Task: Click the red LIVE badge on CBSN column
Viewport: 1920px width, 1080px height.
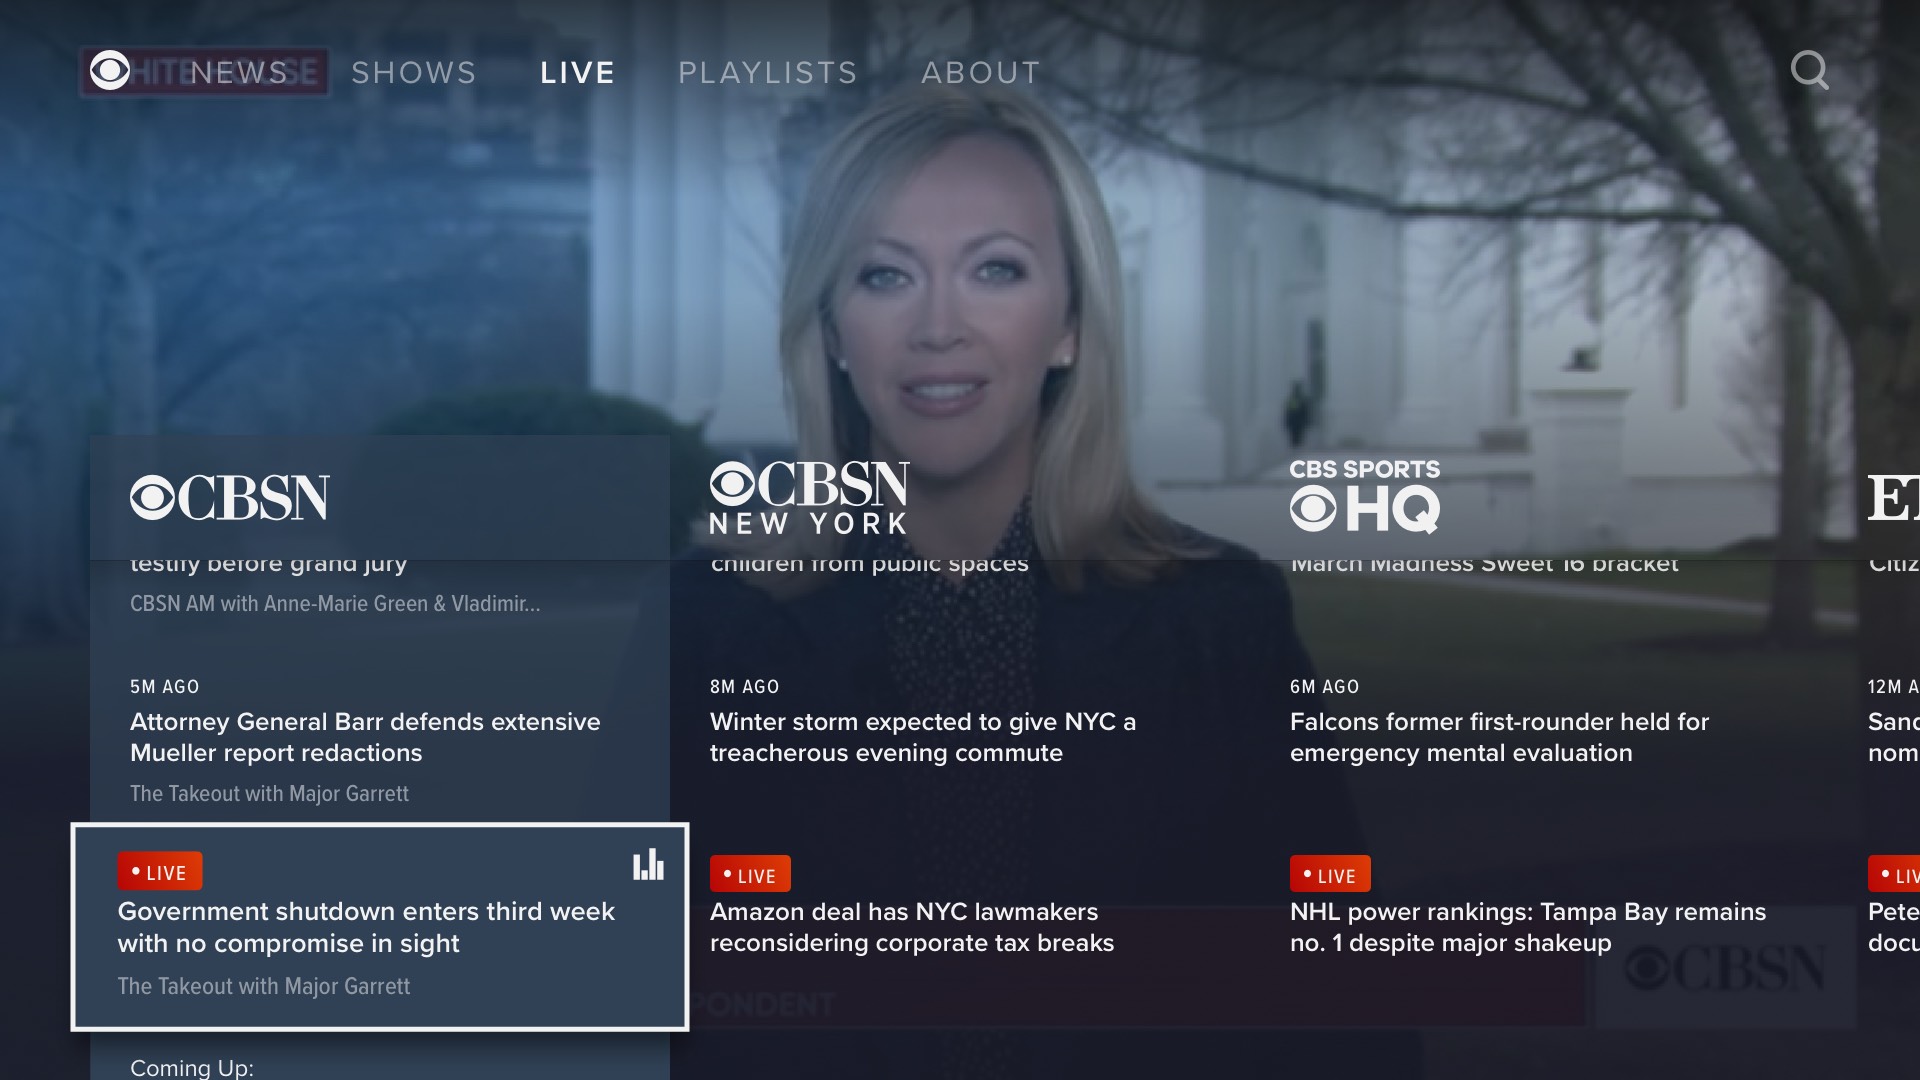Action: 159,871
